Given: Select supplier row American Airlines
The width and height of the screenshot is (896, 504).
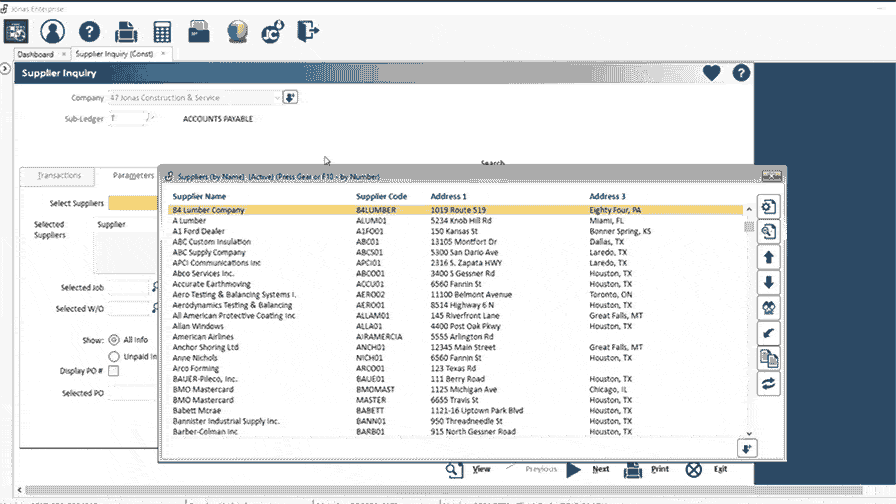Looking at the screenshot, I should 455,337.
